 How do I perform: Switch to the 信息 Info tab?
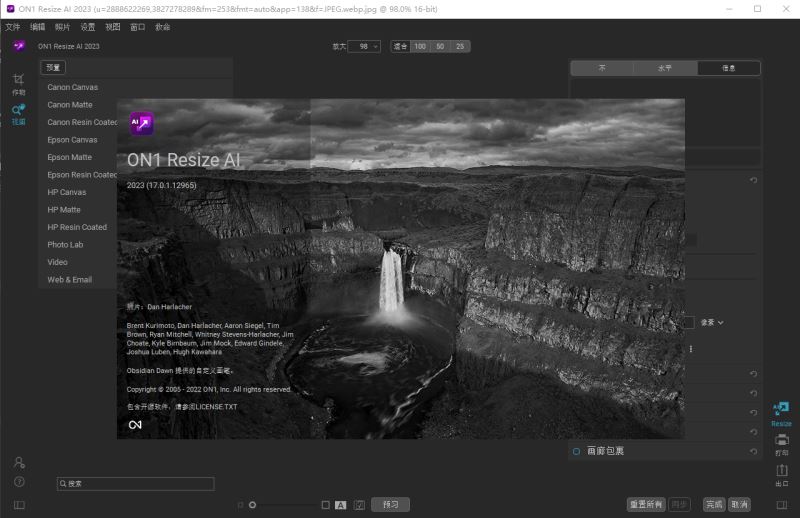pos(729,68)
